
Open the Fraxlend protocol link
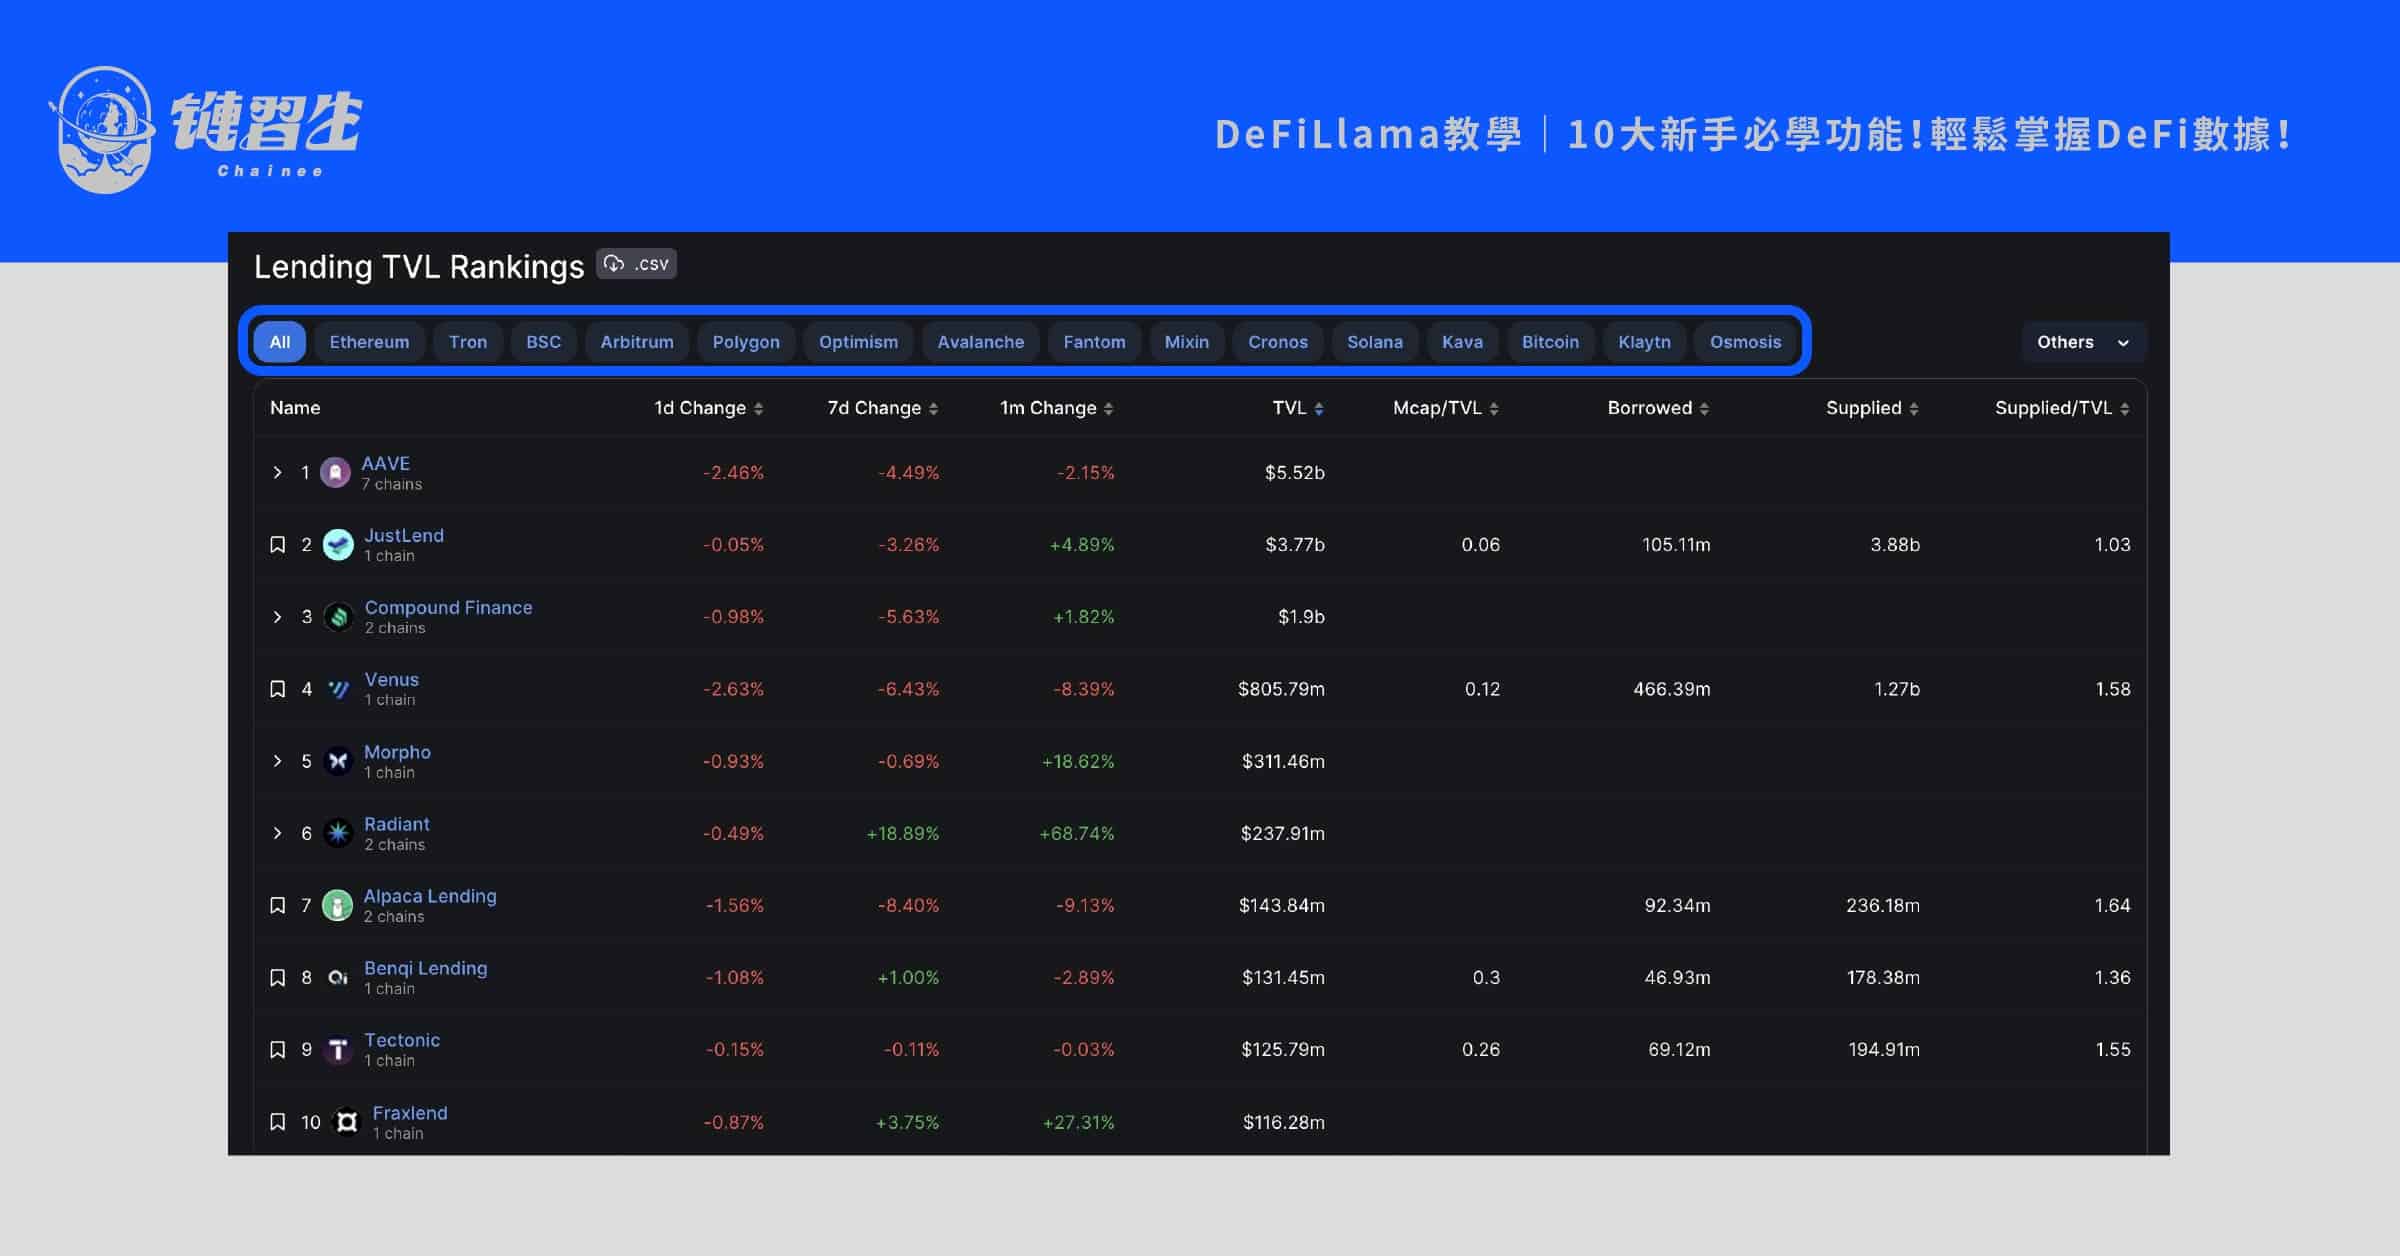pyautogui.click(x=410, y=1113)
